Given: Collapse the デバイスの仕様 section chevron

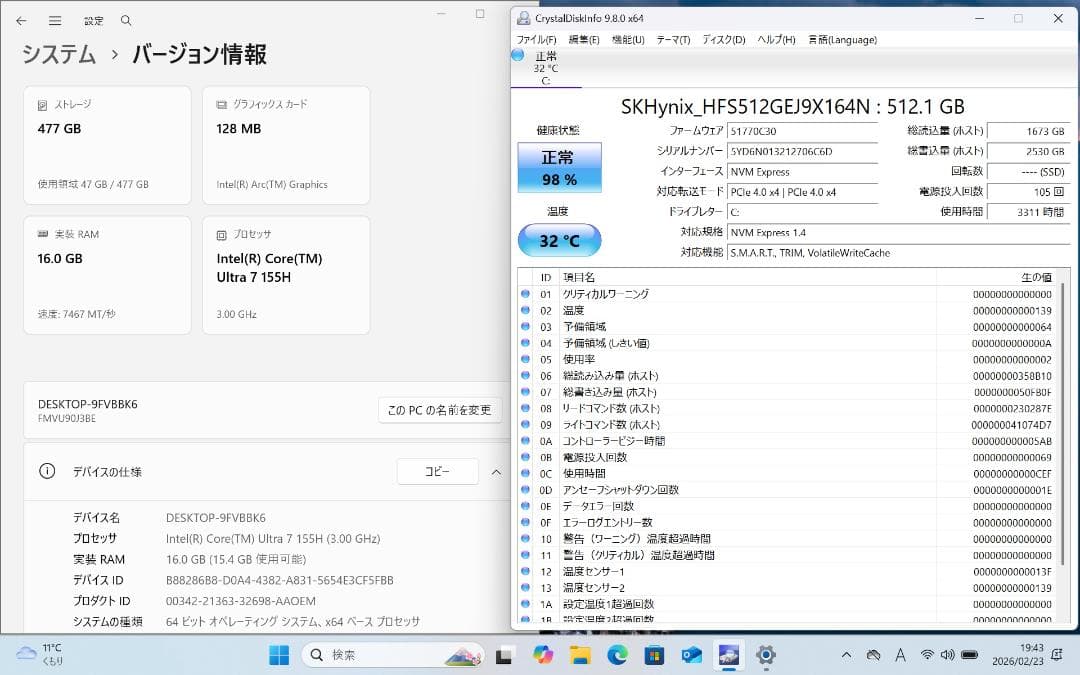Looking at the screenshot, I should click(496, 472).
